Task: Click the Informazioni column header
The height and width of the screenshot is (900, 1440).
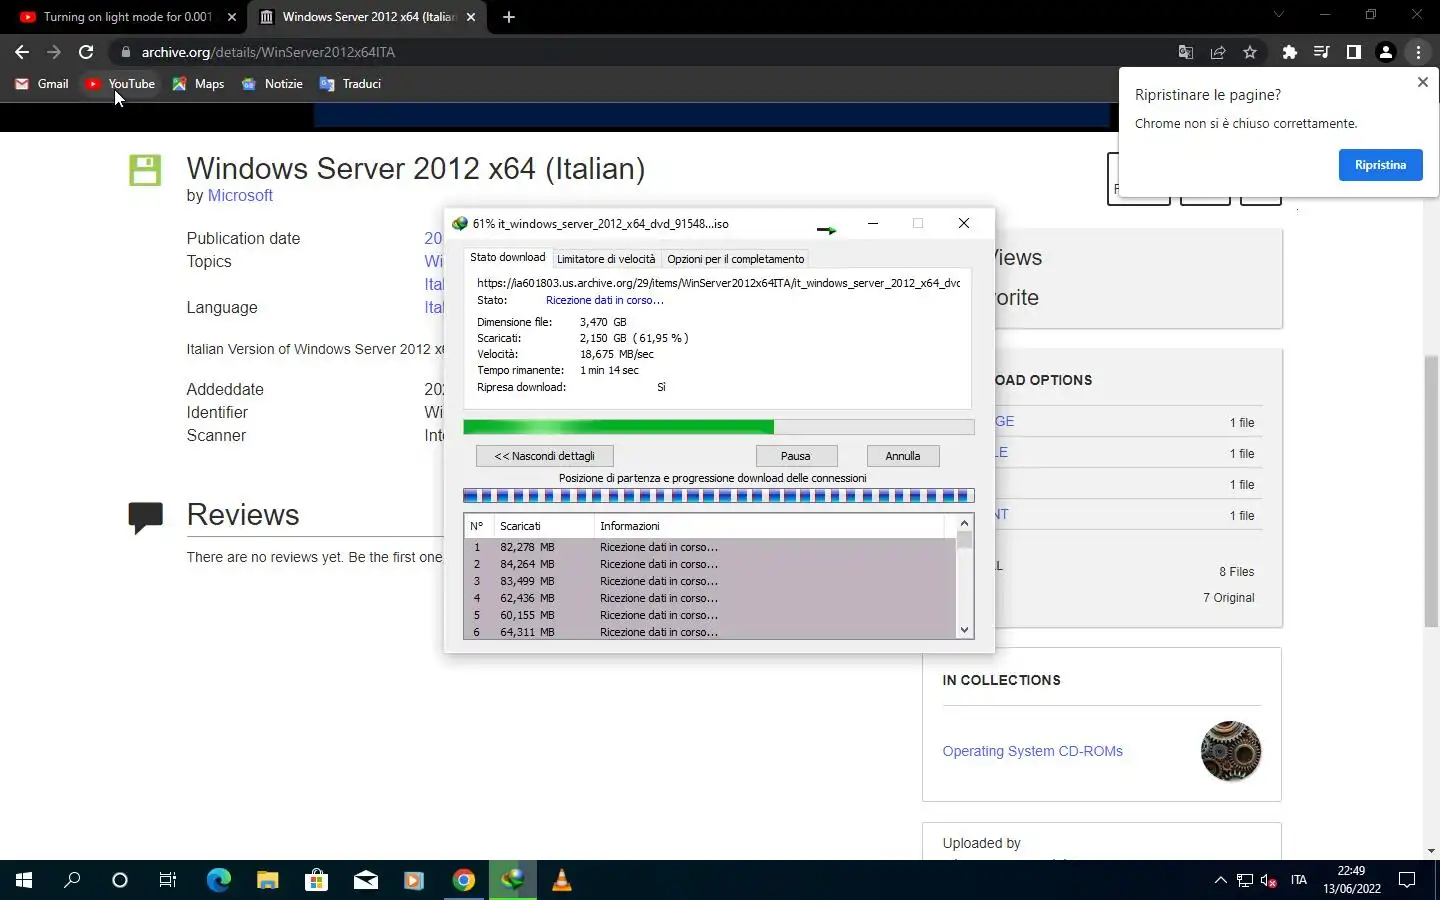Action: pyautogui.click(x=768, y=526)
